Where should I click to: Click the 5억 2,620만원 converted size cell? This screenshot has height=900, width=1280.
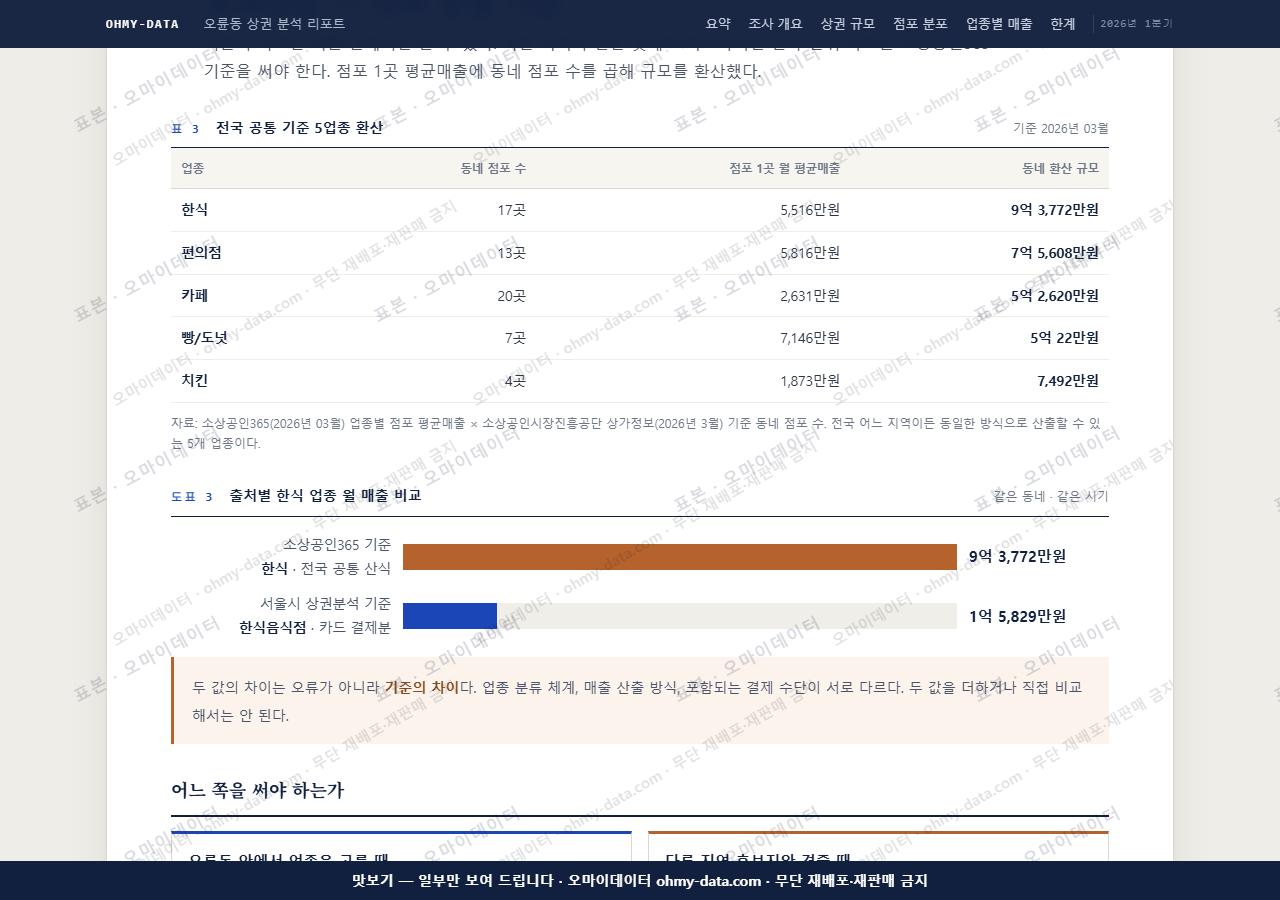click(x=1055, y=296)
